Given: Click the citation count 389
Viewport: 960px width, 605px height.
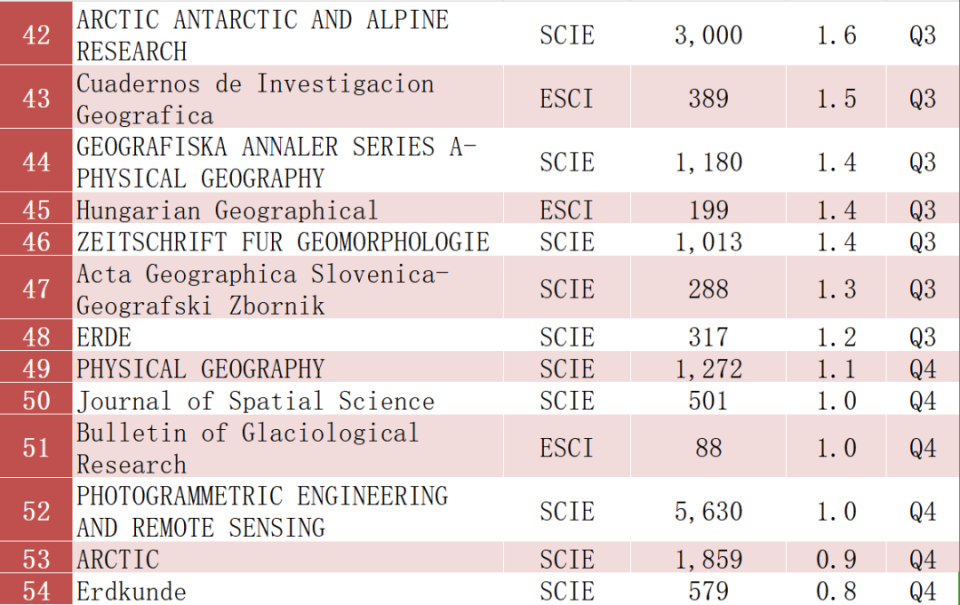Looking at the screenshot, I should click(x=708, y=98).
